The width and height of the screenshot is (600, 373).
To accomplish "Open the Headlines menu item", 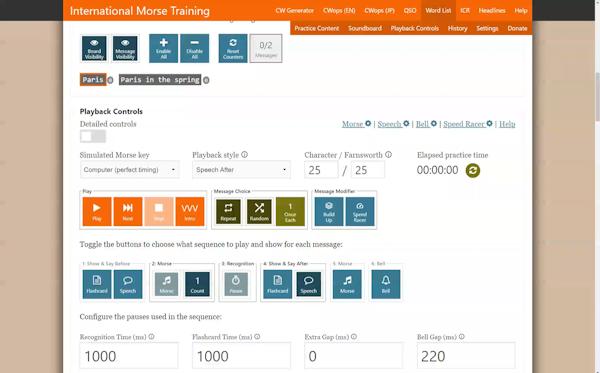I will 492,10.
